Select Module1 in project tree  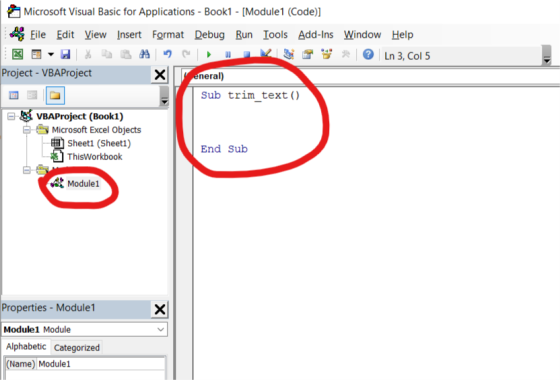(83, 184)
